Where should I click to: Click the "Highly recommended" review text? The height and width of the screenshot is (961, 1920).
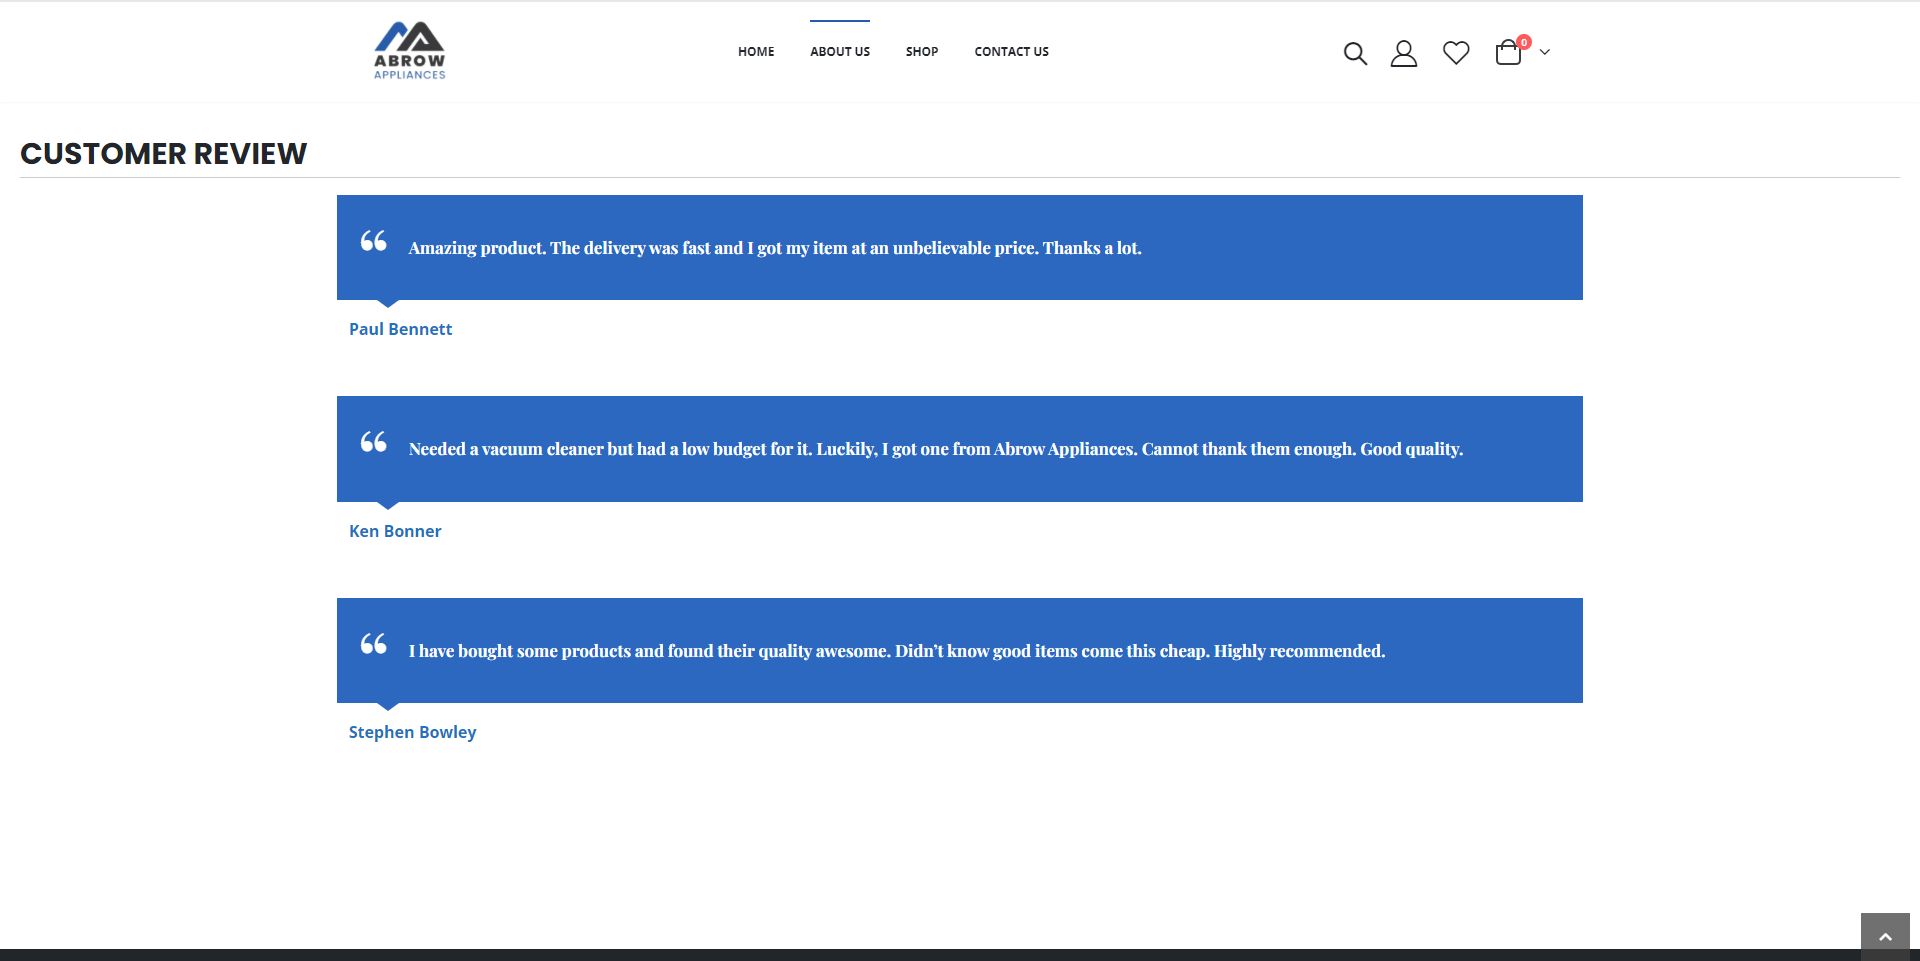coord(896,651)
